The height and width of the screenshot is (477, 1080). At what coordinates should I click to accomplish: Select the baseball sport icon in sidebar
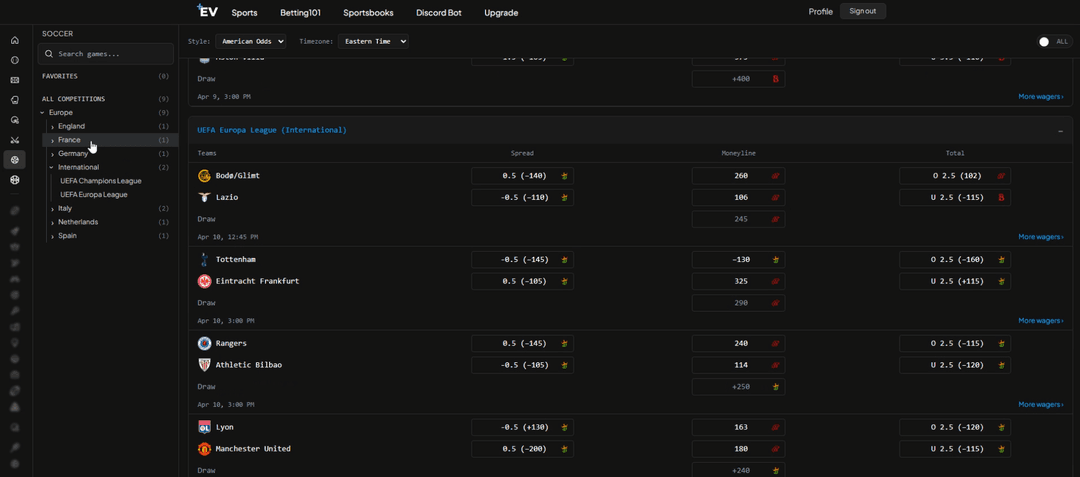click(x=14, y=61)
